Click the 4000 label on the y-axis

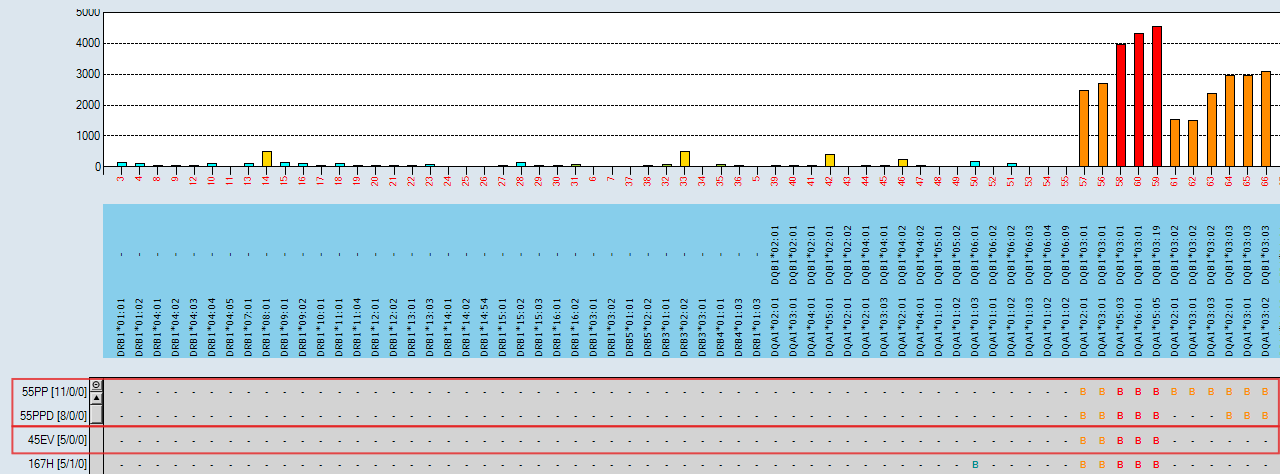pos(87,43)
